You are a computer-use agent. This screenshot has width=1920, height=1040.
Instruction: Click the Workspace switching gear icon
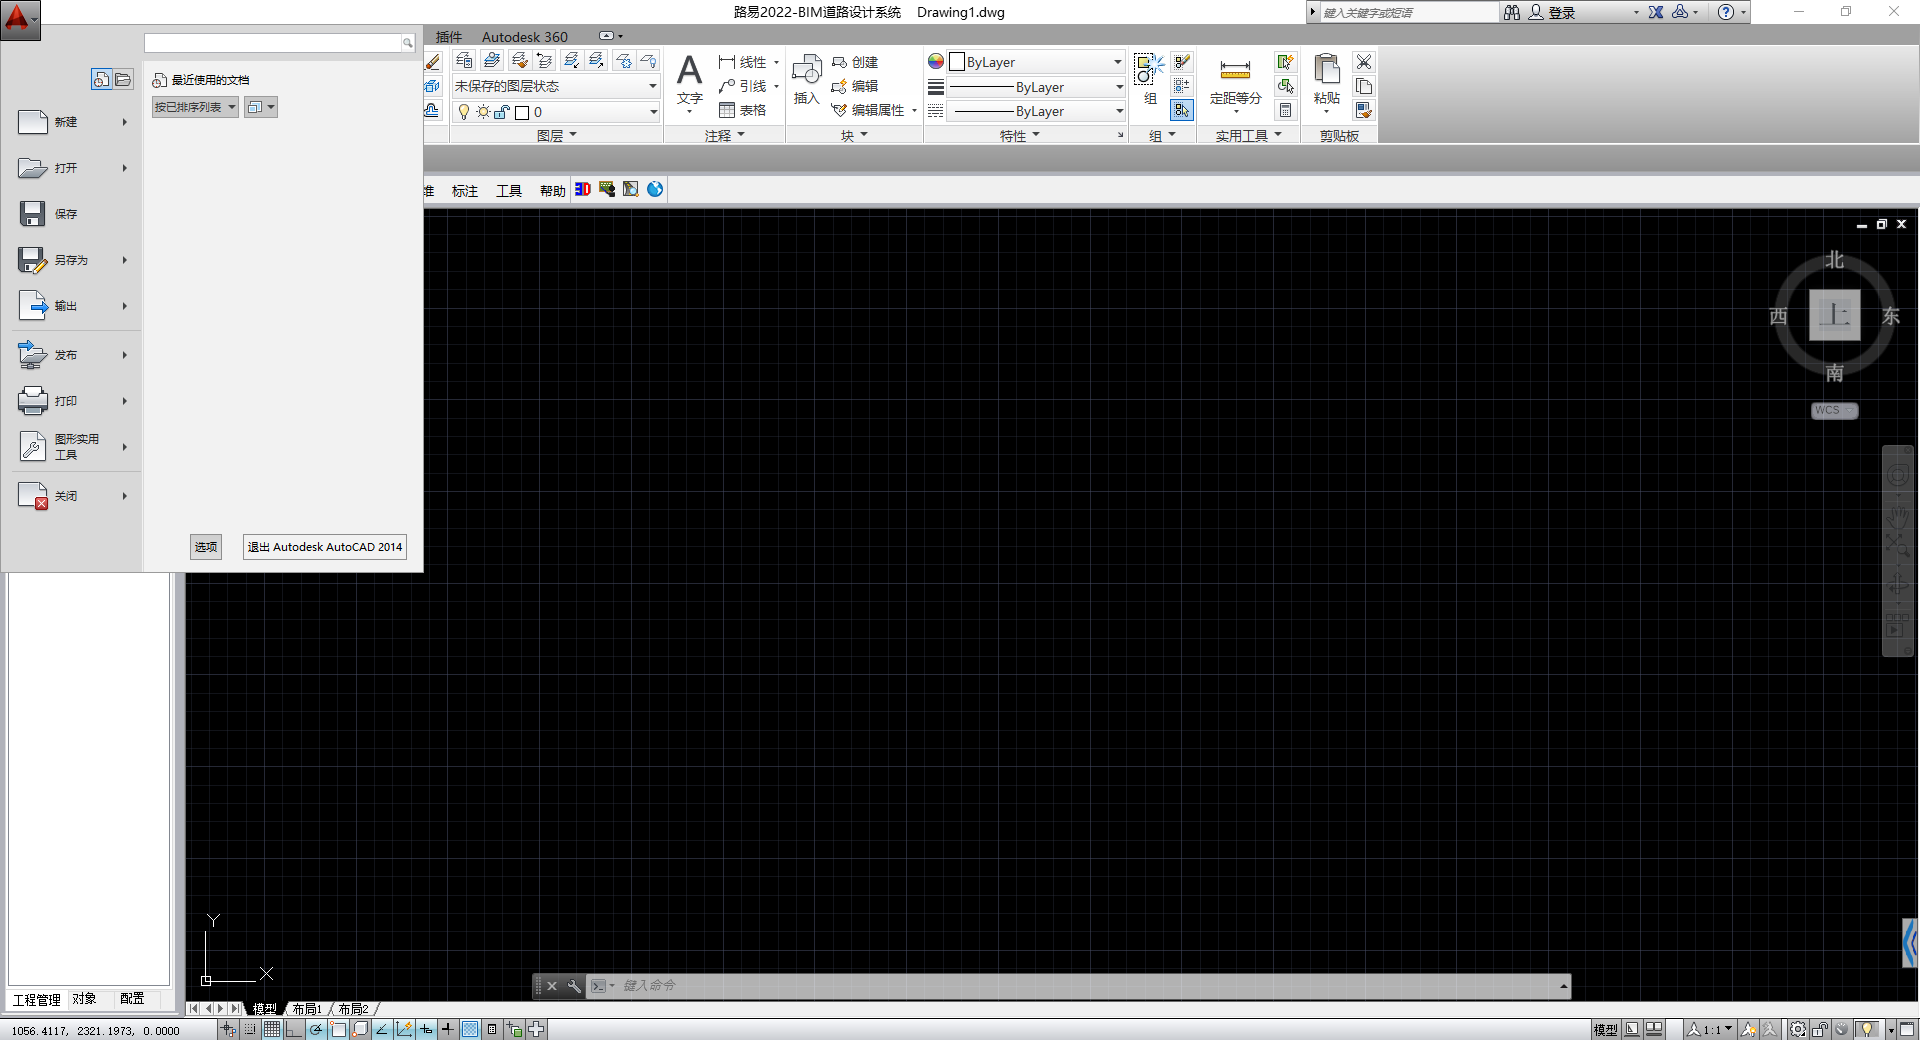coord(1798,1029)
